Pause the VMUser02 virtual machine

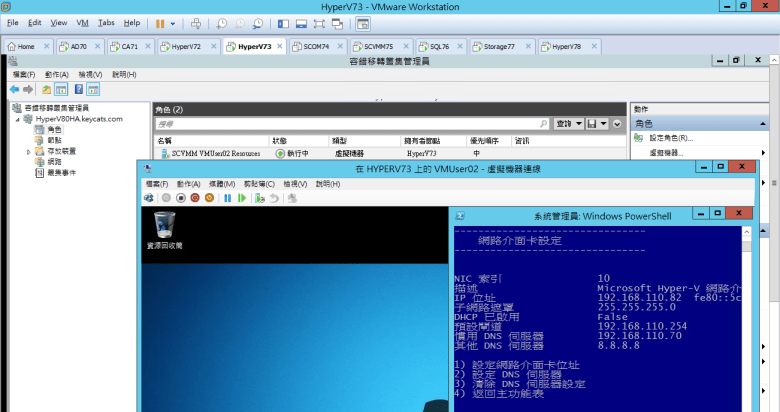[227, 198]
